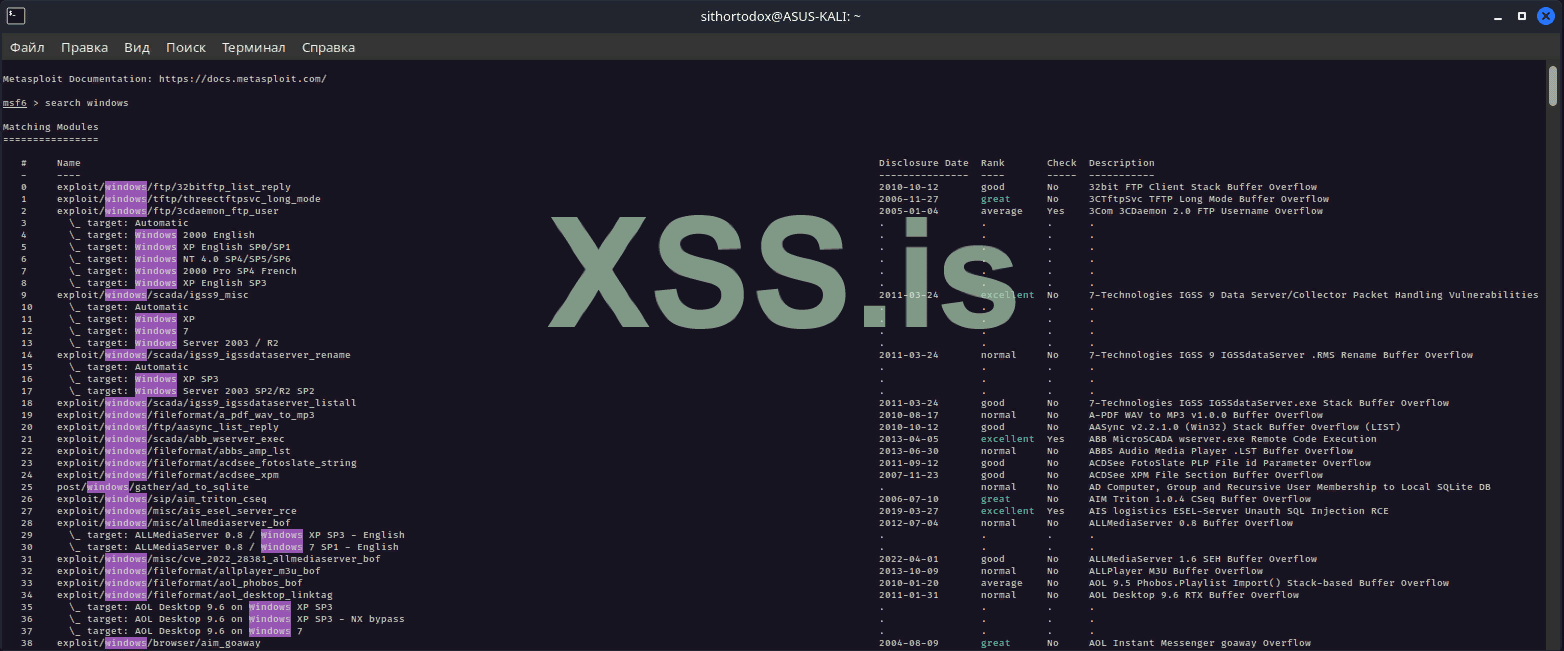Image resolution: width=1564 pixels, height=651 pixels.
Task: Open the Файл menu
Action: (27, 47)
